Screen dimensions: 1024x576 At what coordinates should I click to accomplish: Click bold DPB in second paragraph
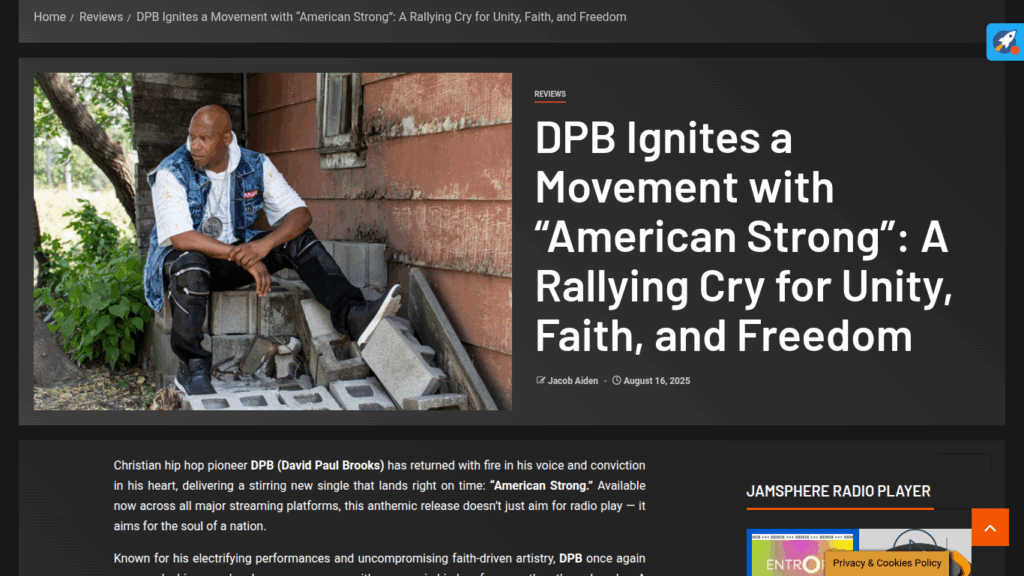click(x=570, y=558)
